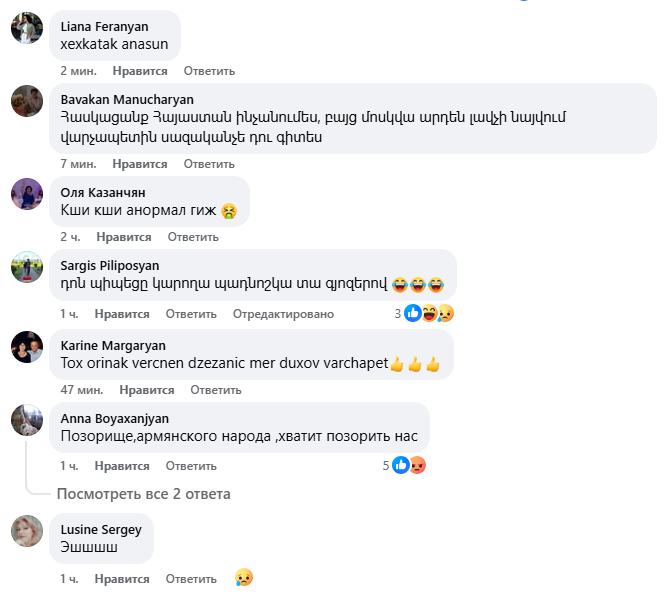The height and width of the screenshot is (593, 672).
Task: Show edit history via 'Отредактировано'
Action: click(x=283, y=313)
